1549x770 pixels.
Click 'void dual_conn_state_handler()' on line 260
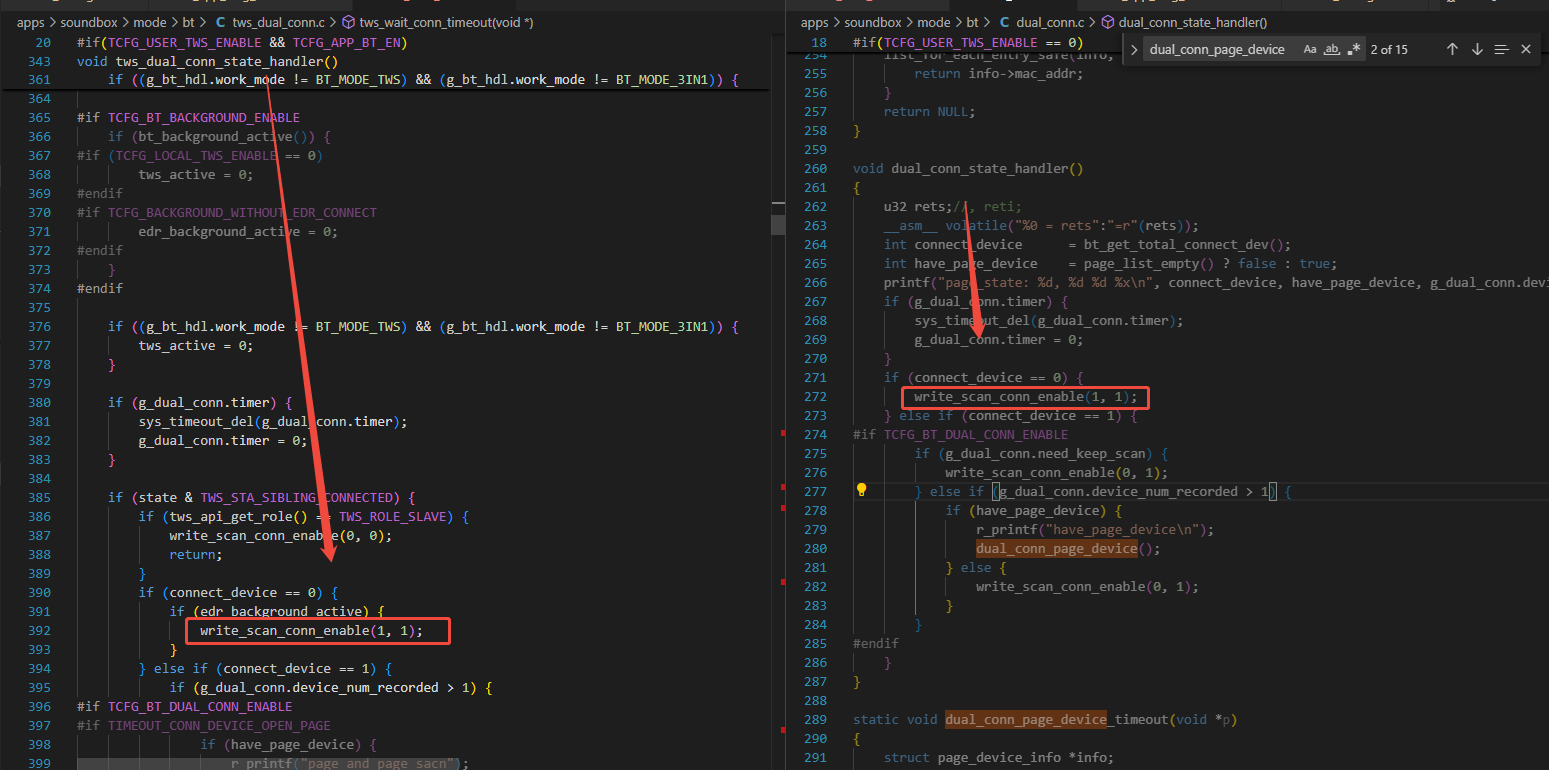point(968,169)
